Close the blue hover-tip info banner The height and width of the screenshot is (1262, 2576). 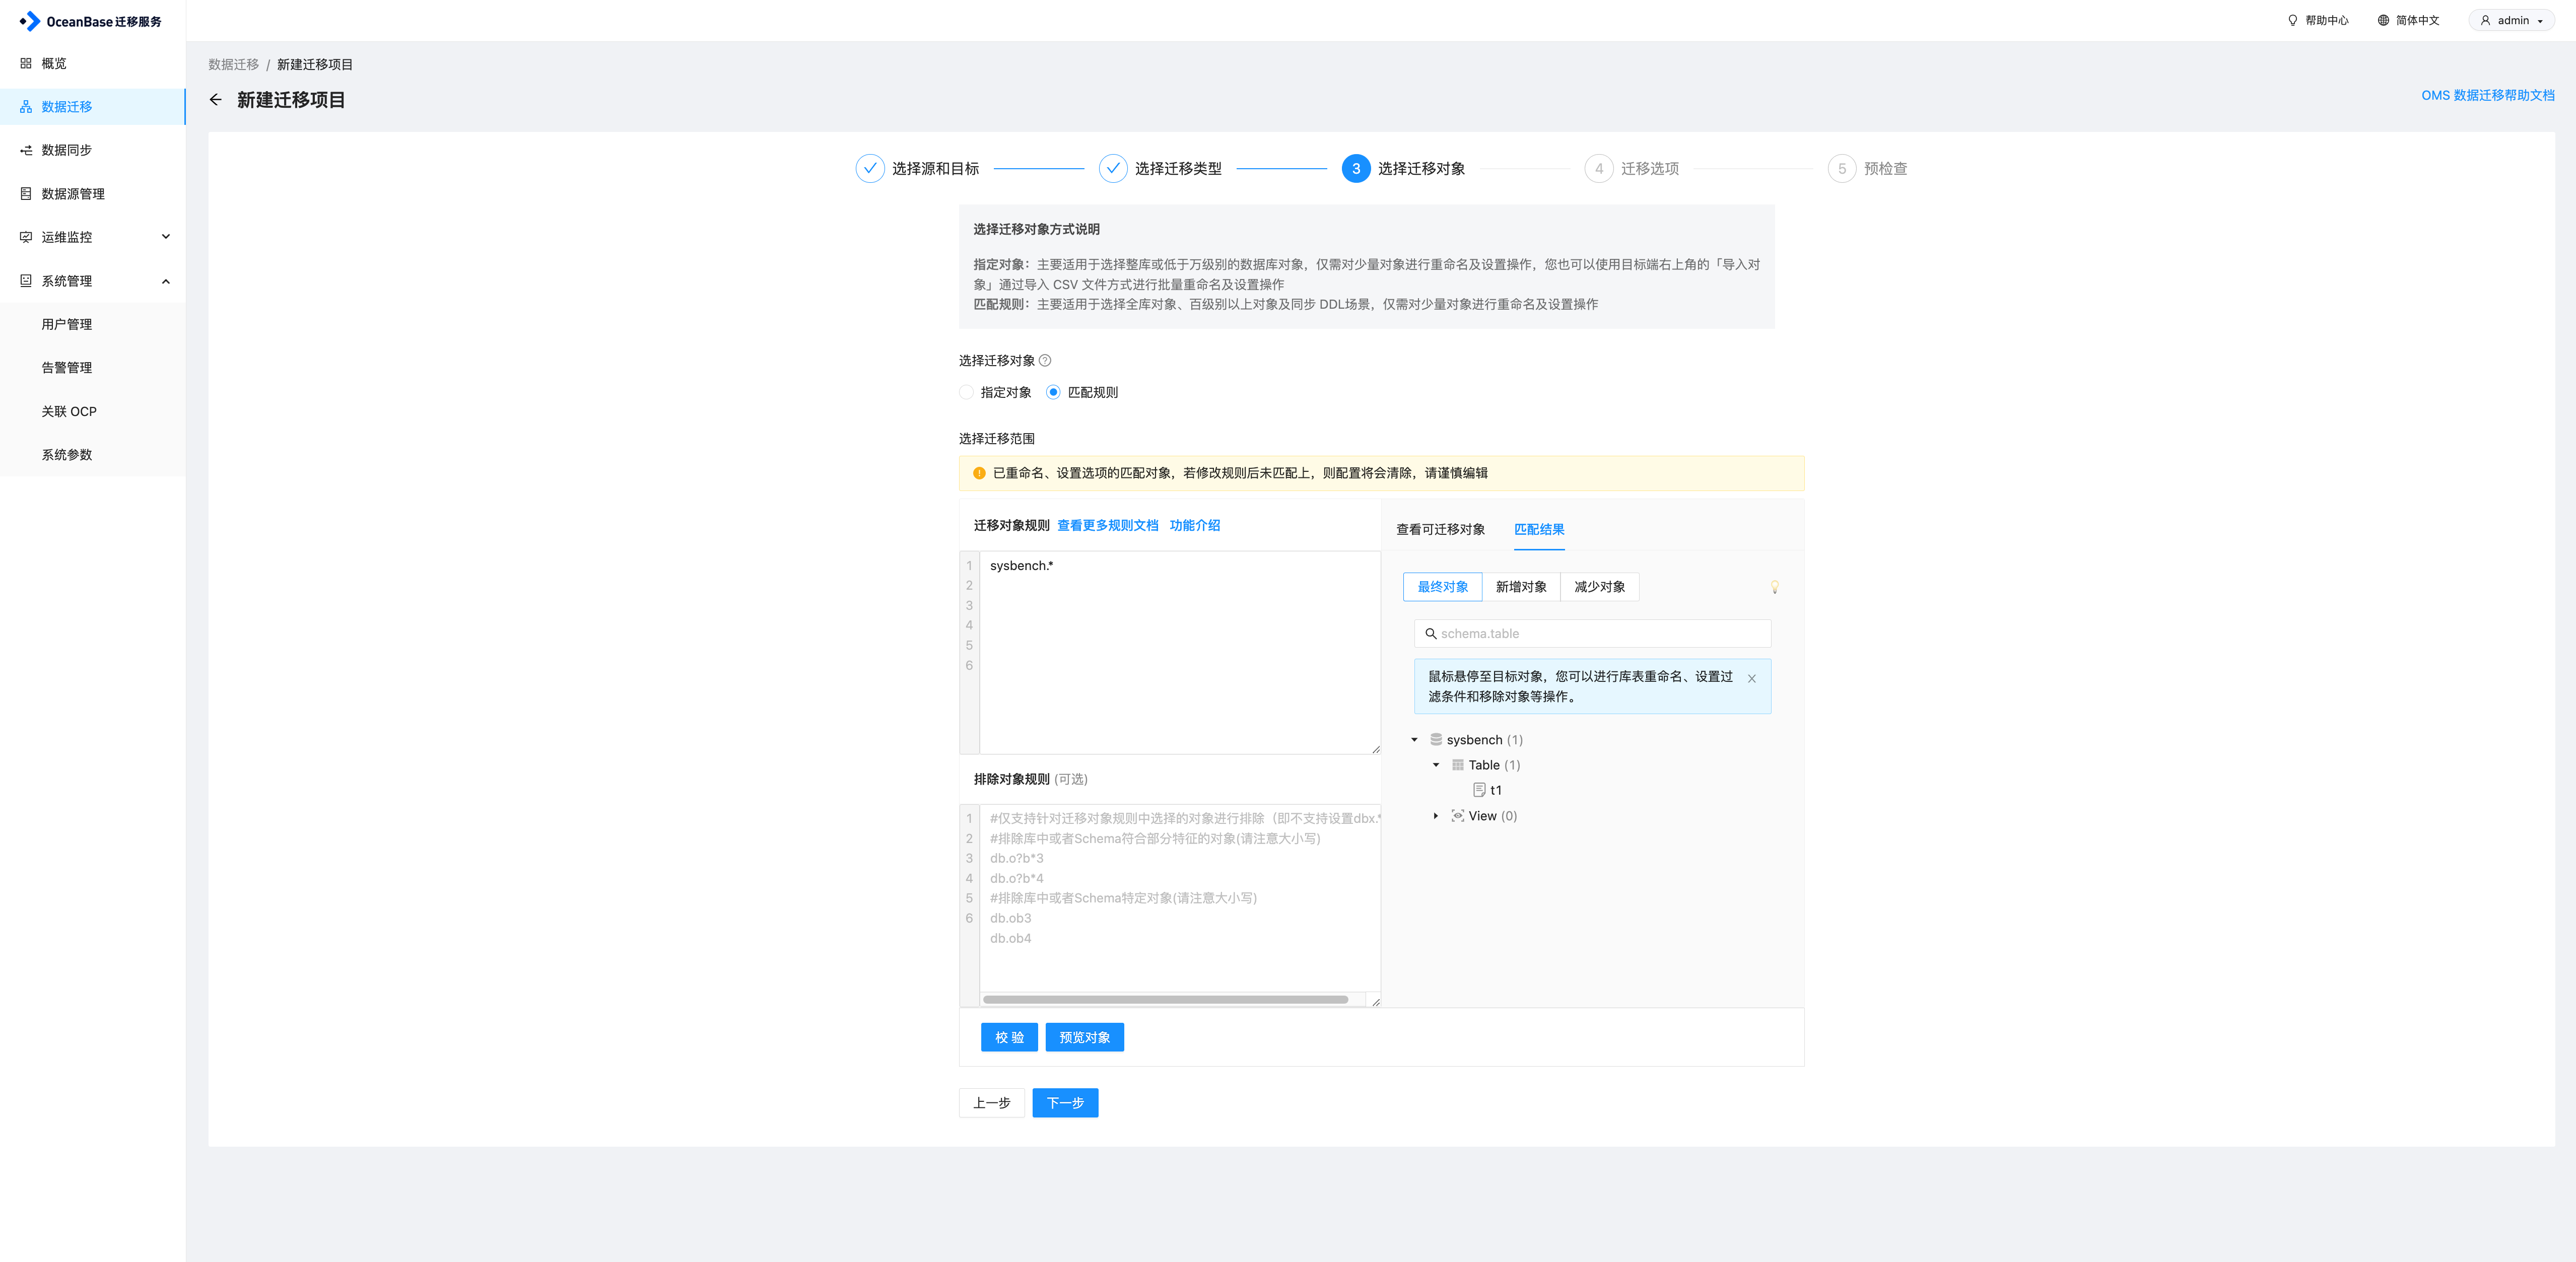[x=1751, y=679]
